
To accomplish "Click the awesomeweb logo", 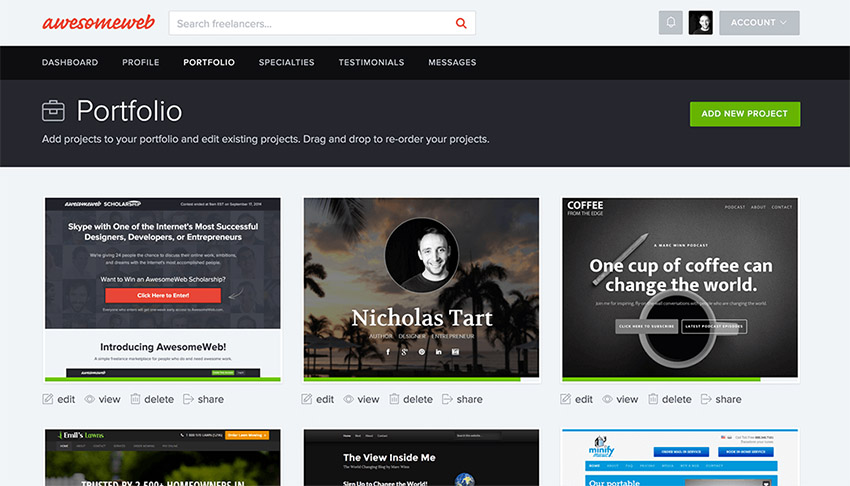I will click(x=98, y=23).
